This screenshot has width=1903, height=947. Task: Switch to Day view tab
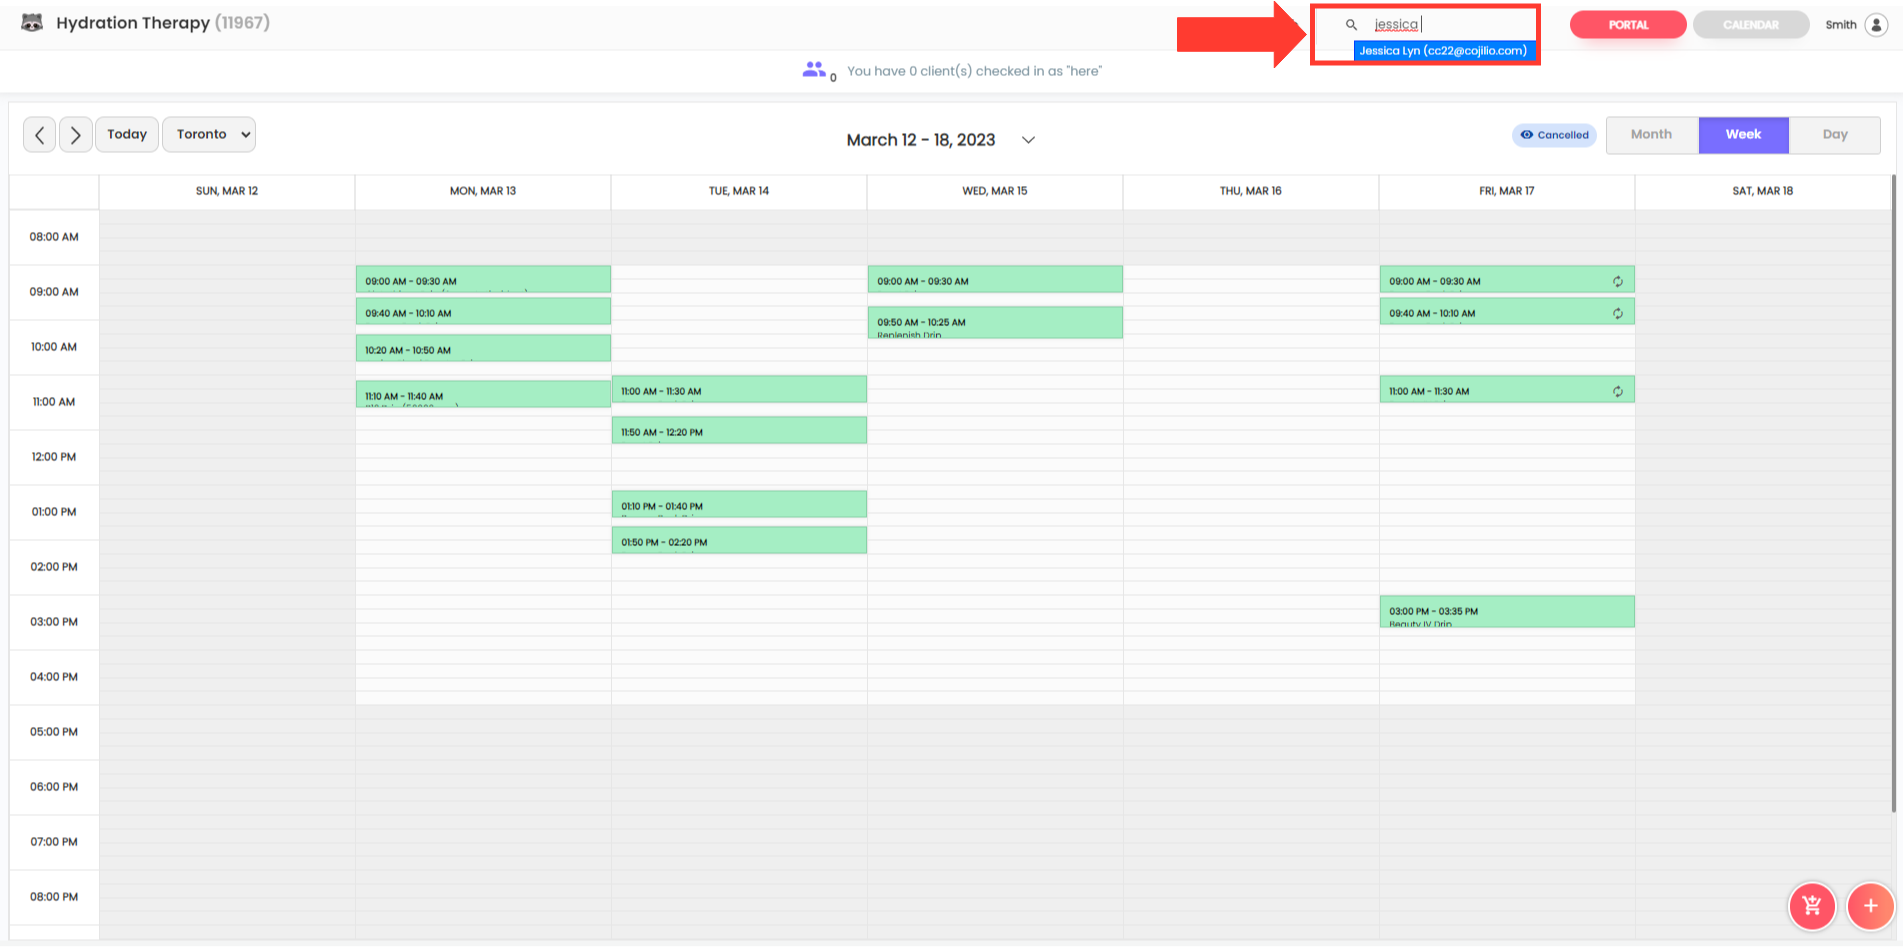(x=1834, y=135)
